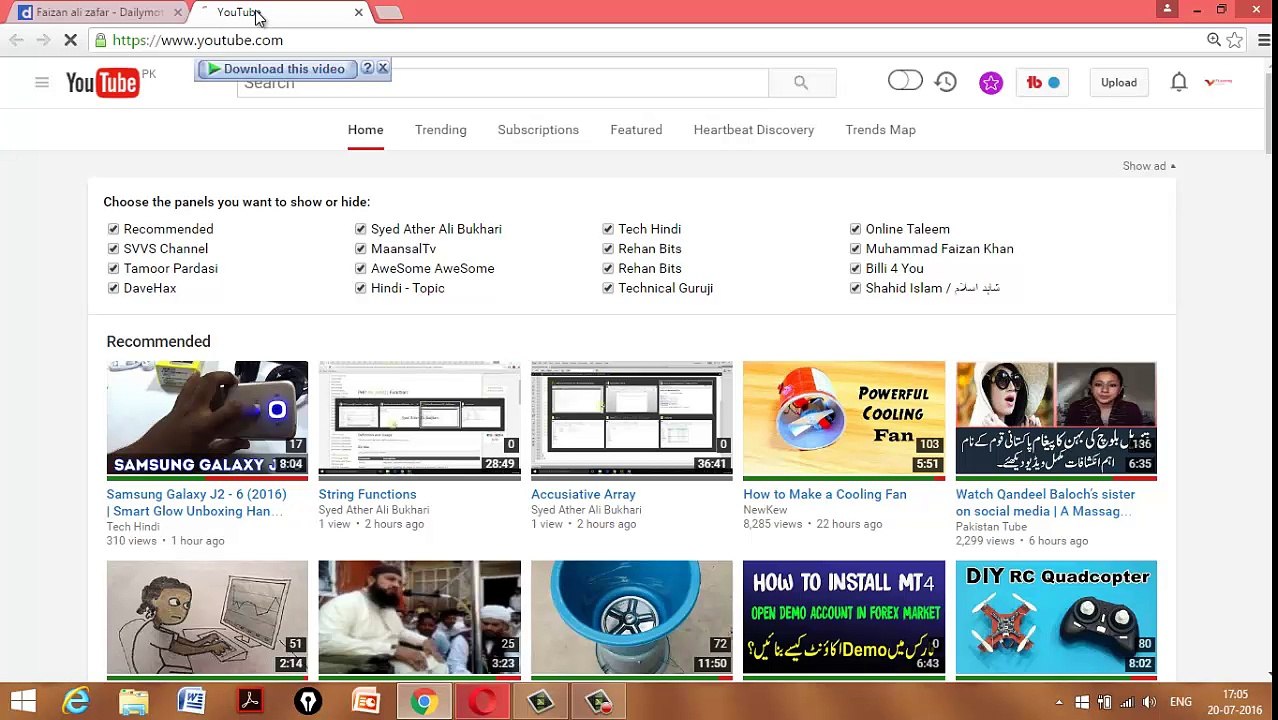Click the address bar URL
The height and width of the screenshot is (720, 1278).
point(198,40)
